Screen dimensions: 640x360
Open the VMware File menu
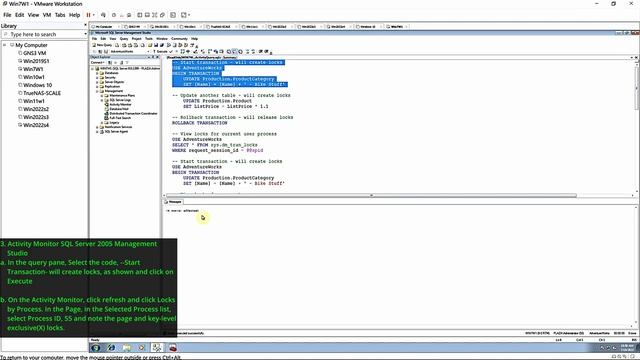(x=7, y=15)
